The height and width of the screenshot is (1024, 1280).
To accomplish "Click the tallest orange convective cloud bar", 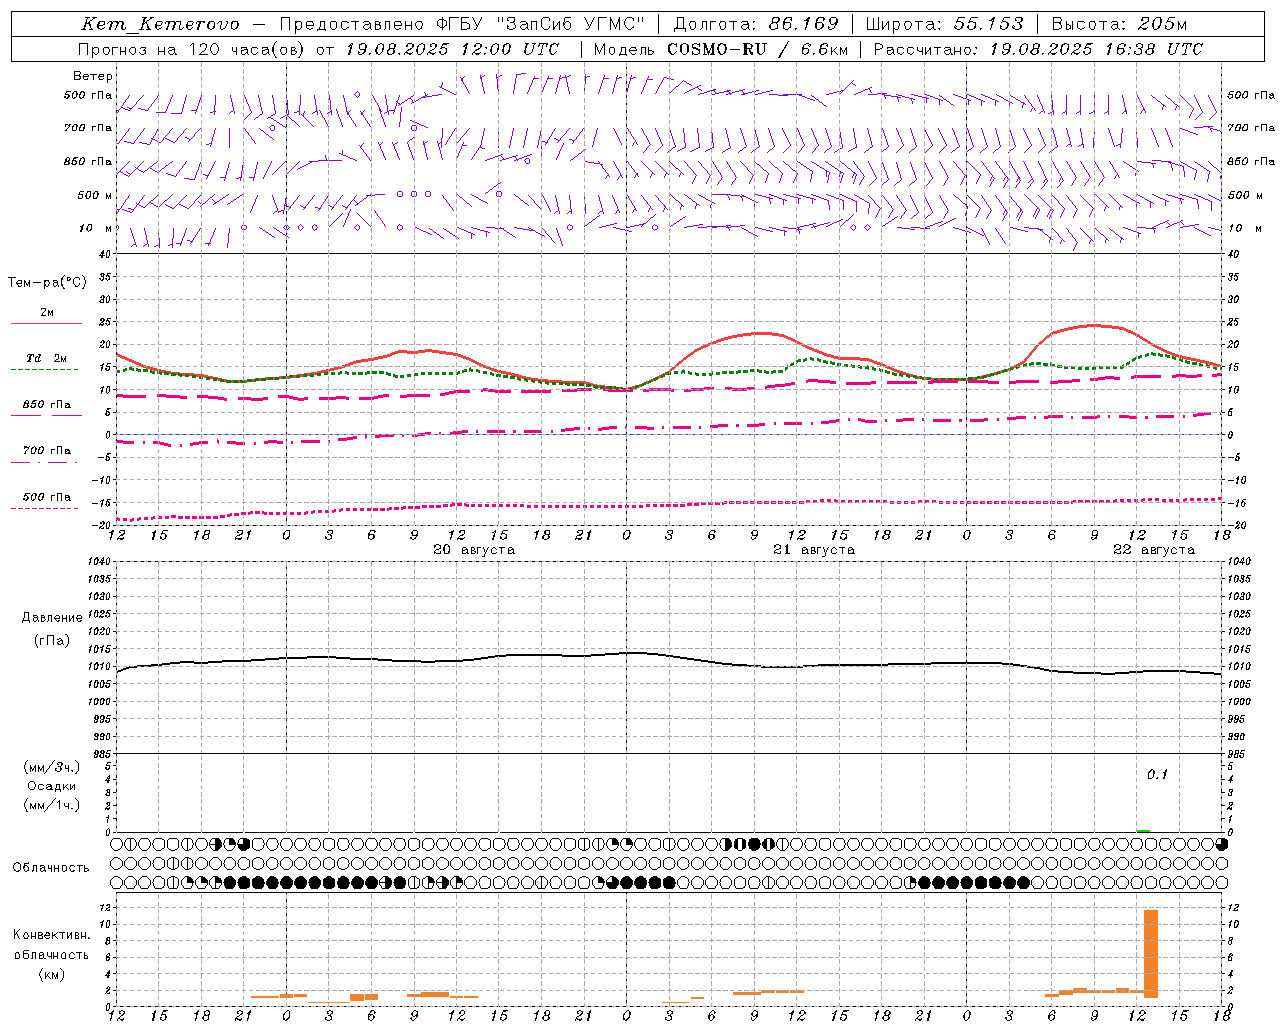I will (1151, 953).
